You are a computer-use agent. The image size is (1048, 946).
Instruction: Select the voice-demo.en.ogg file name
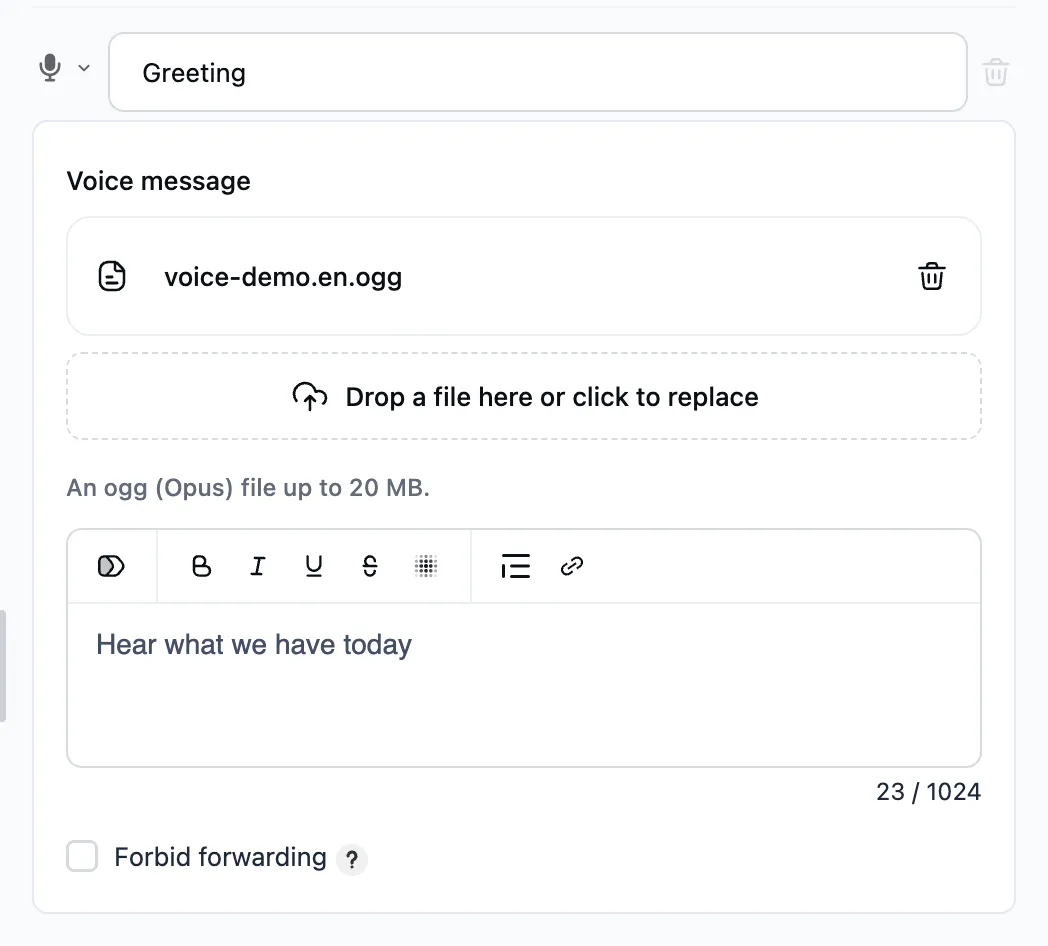tap(283, 277)
